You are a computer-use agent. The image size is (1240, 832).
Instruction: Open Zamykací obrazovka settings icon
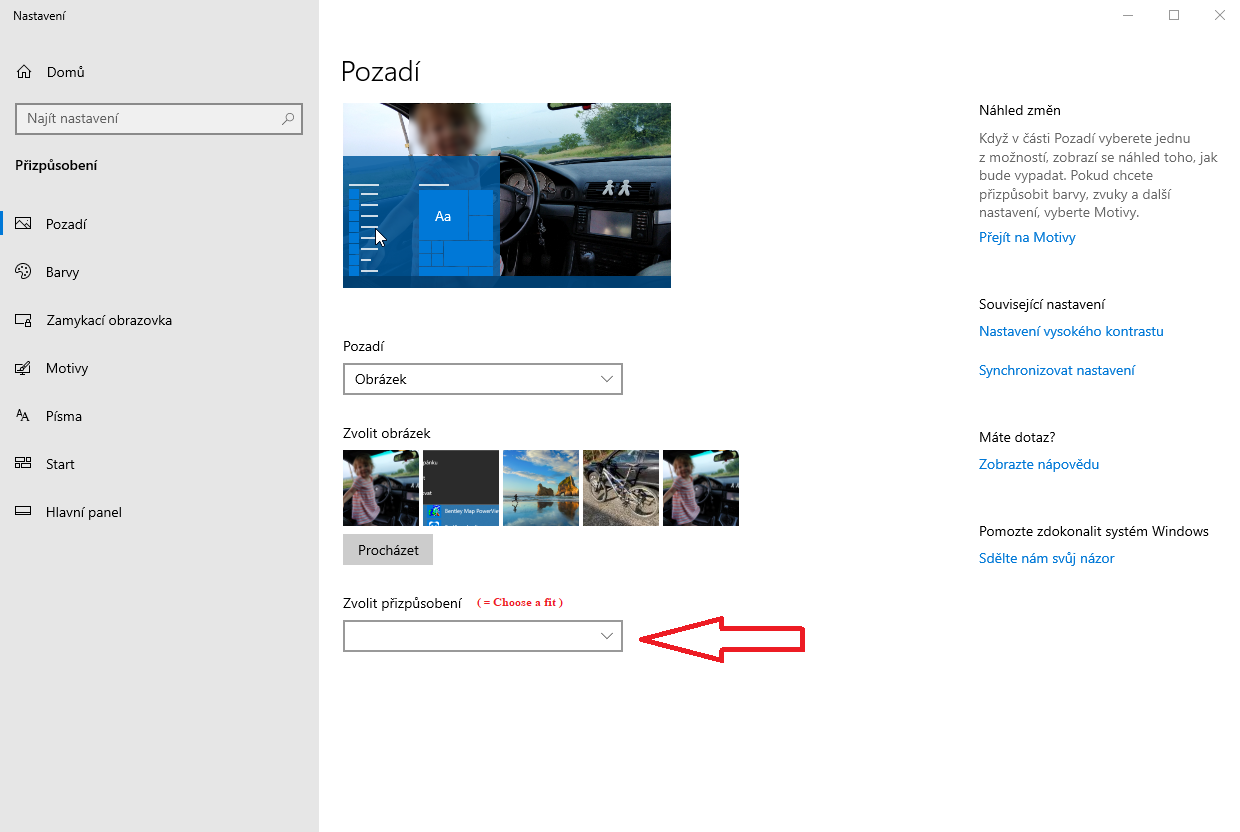coord(23,319)
